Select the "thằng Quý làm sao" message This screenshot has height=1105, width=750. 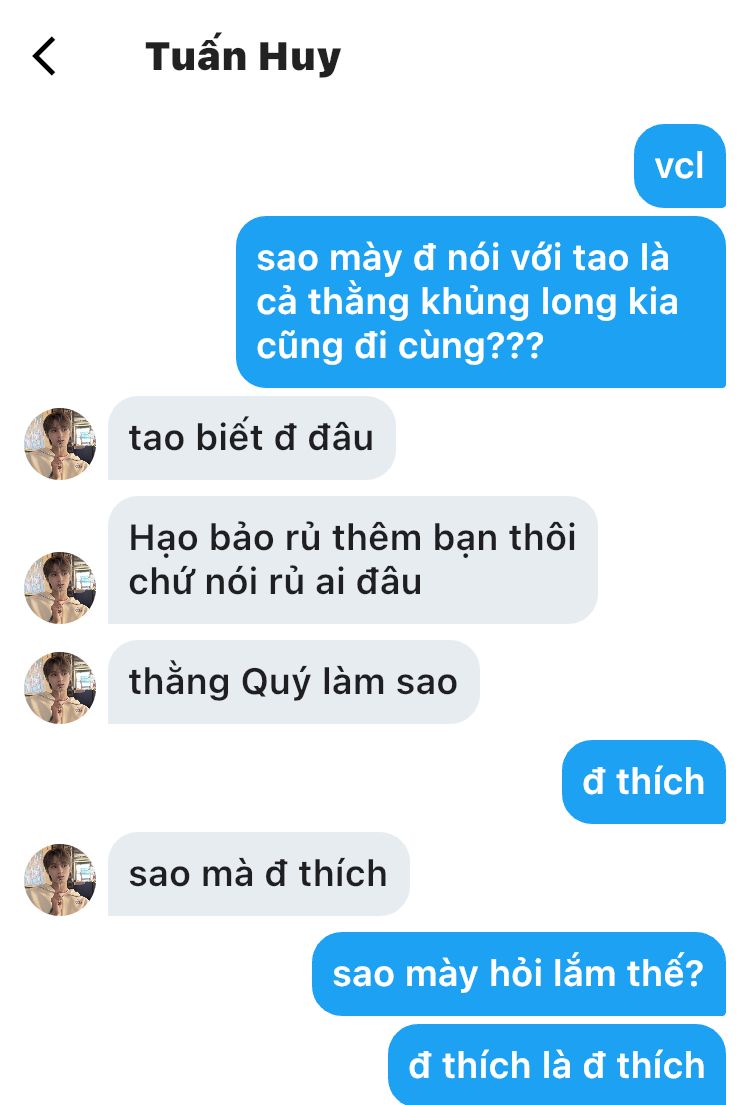(293, 681)
